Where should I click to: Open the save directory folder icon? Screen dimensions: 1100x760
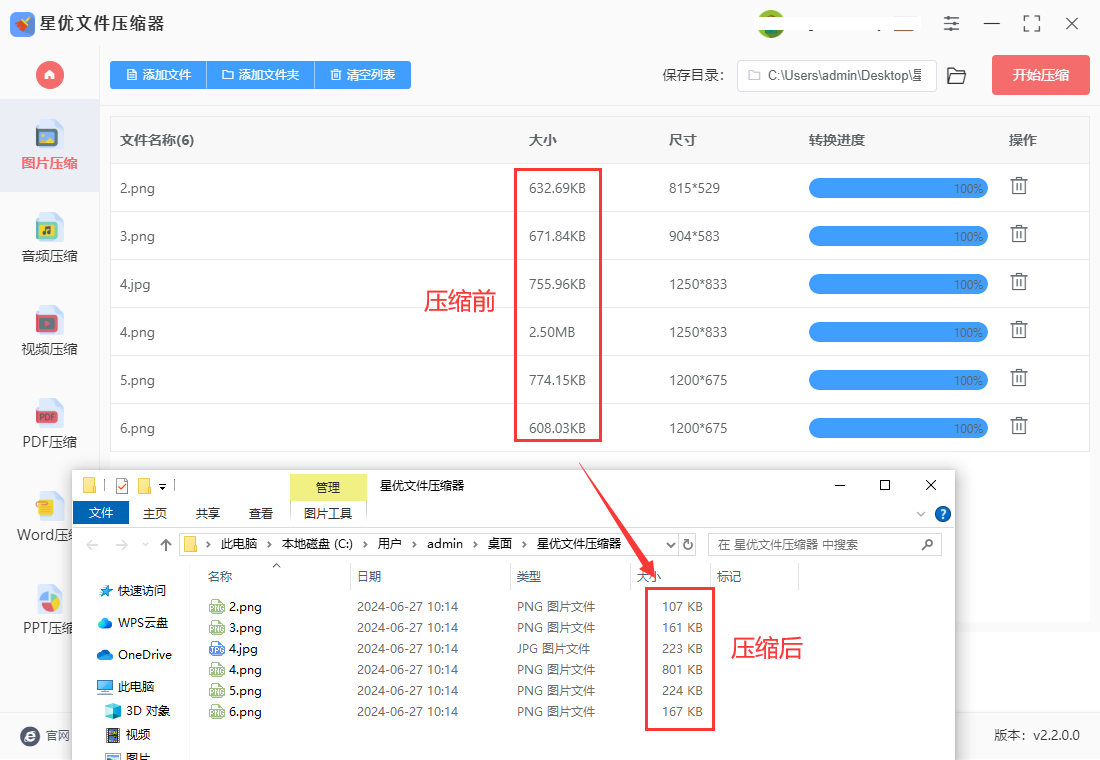coord(956,76)
